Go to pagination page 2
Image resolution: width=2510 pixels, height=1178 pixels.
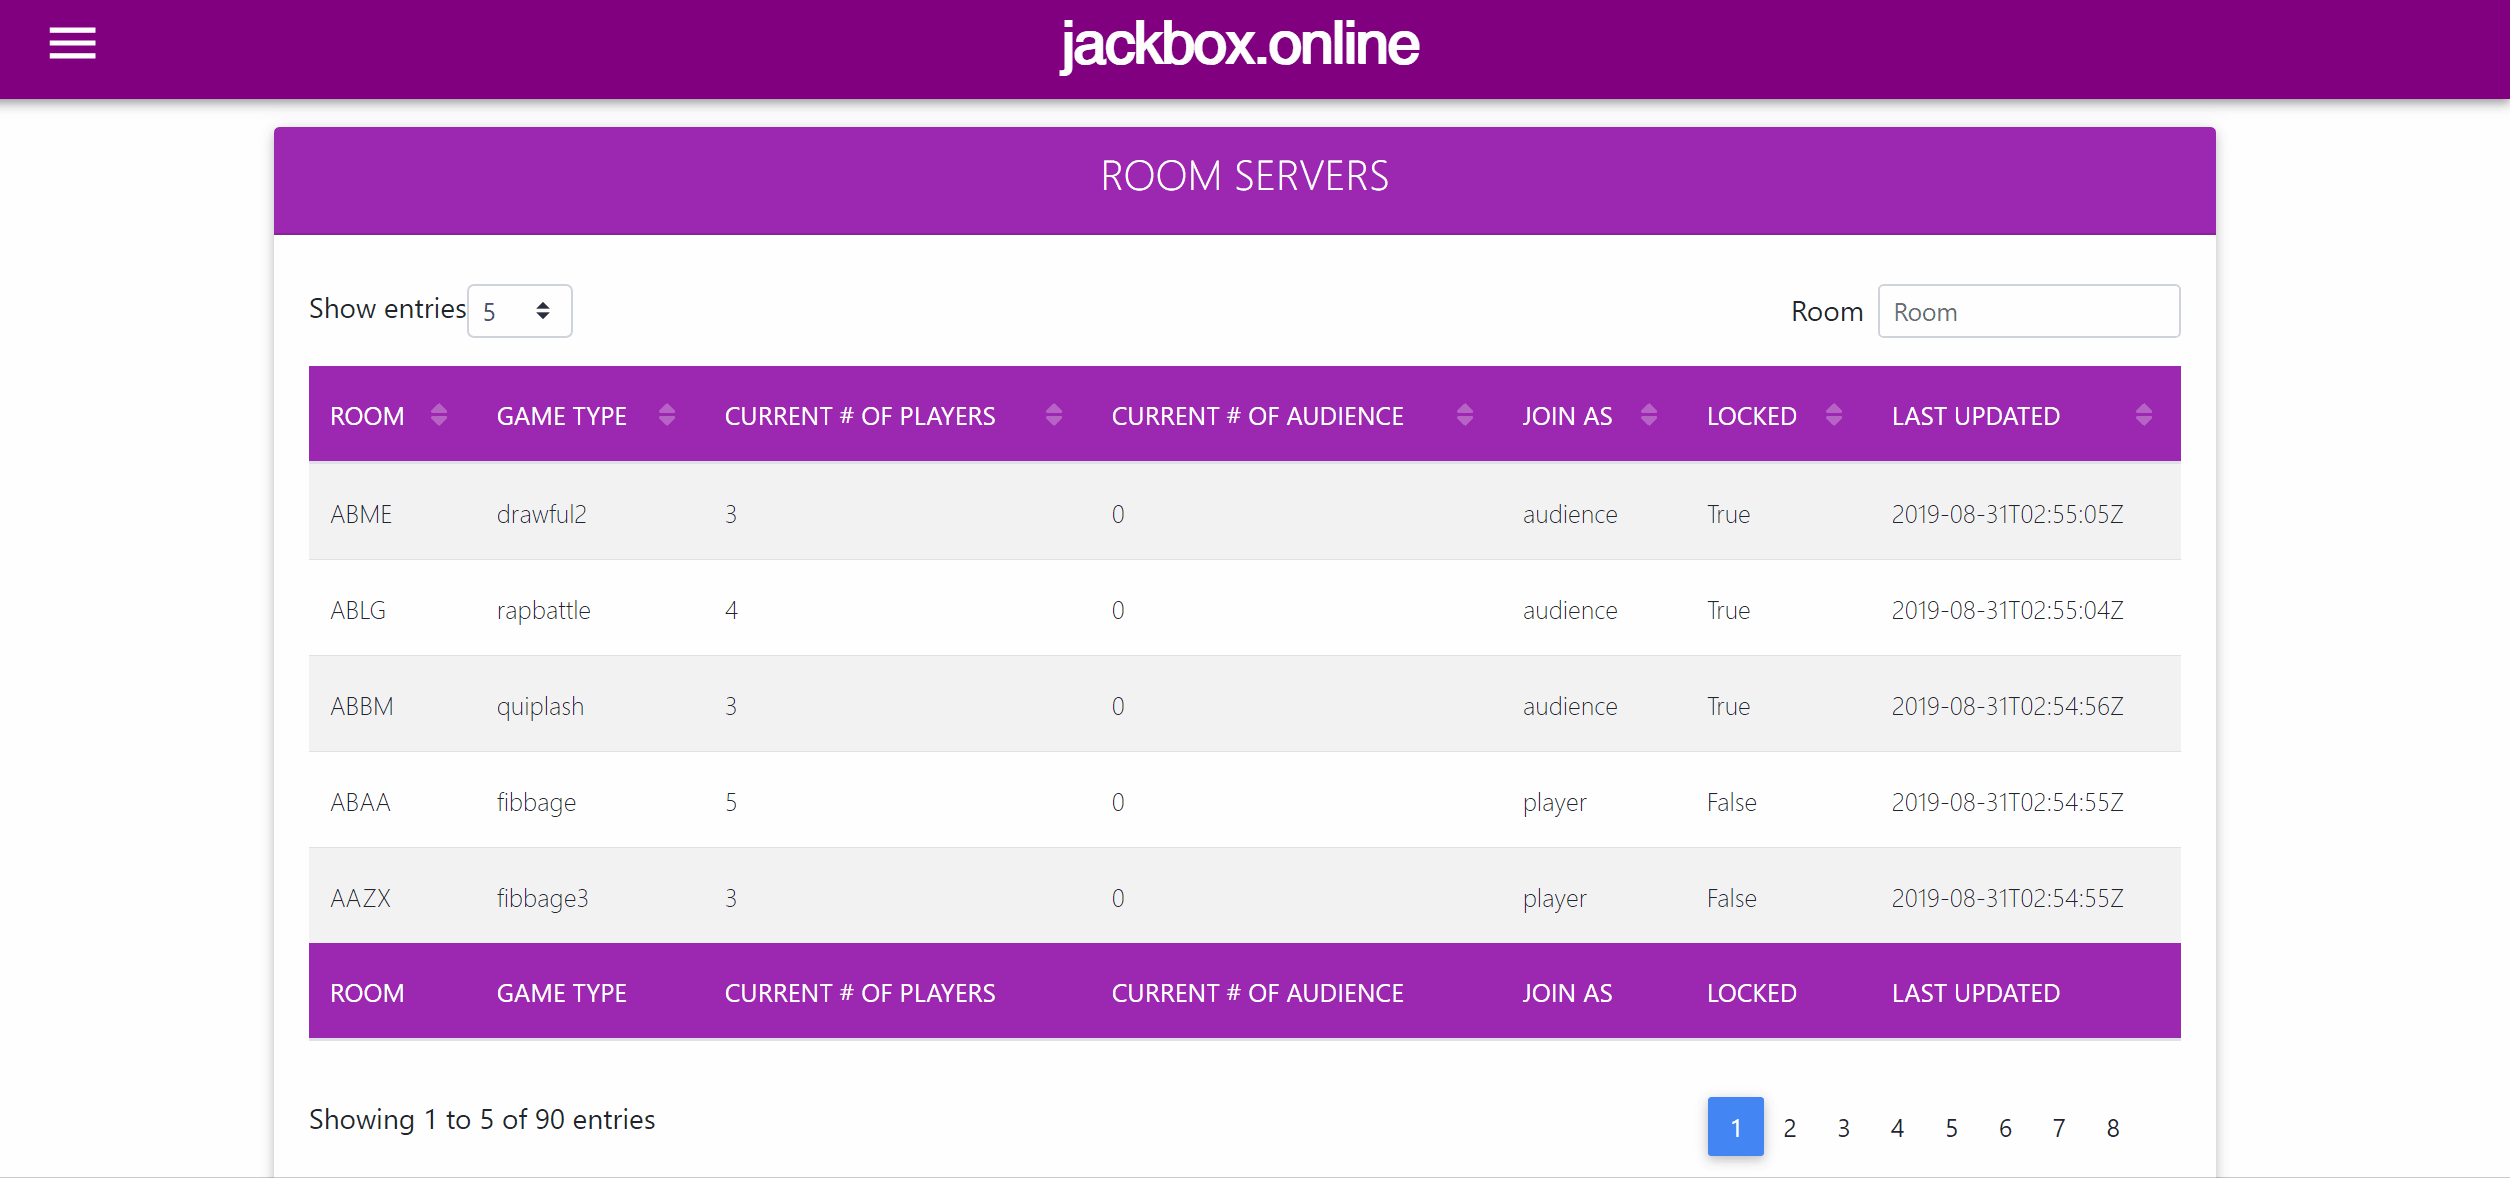click(1789, 1128)
